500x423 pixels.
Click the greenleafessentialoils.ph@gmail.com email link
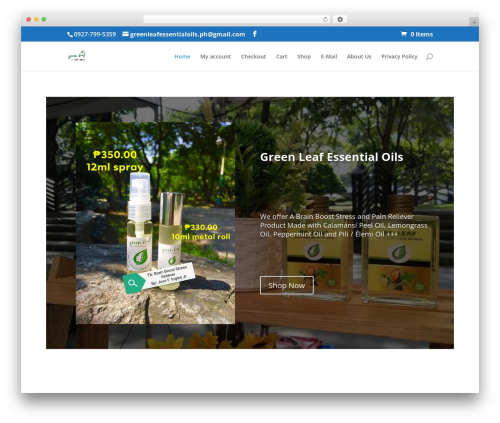coord(187,34)
